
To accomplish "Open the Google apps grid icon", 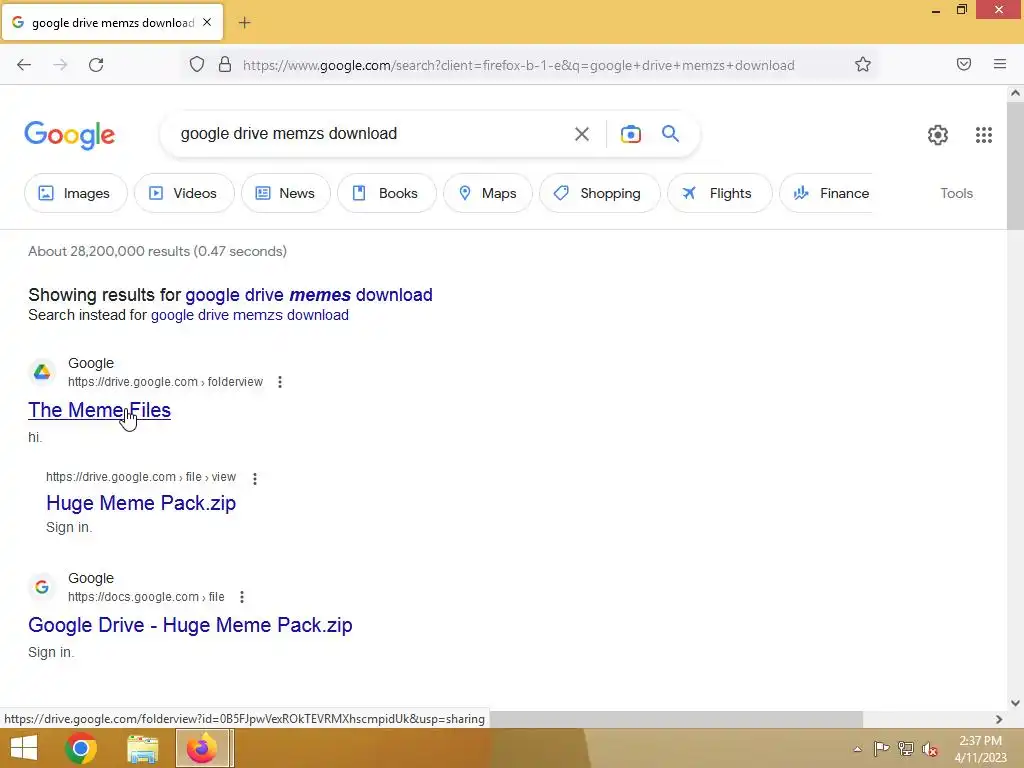I will point(984,135).
